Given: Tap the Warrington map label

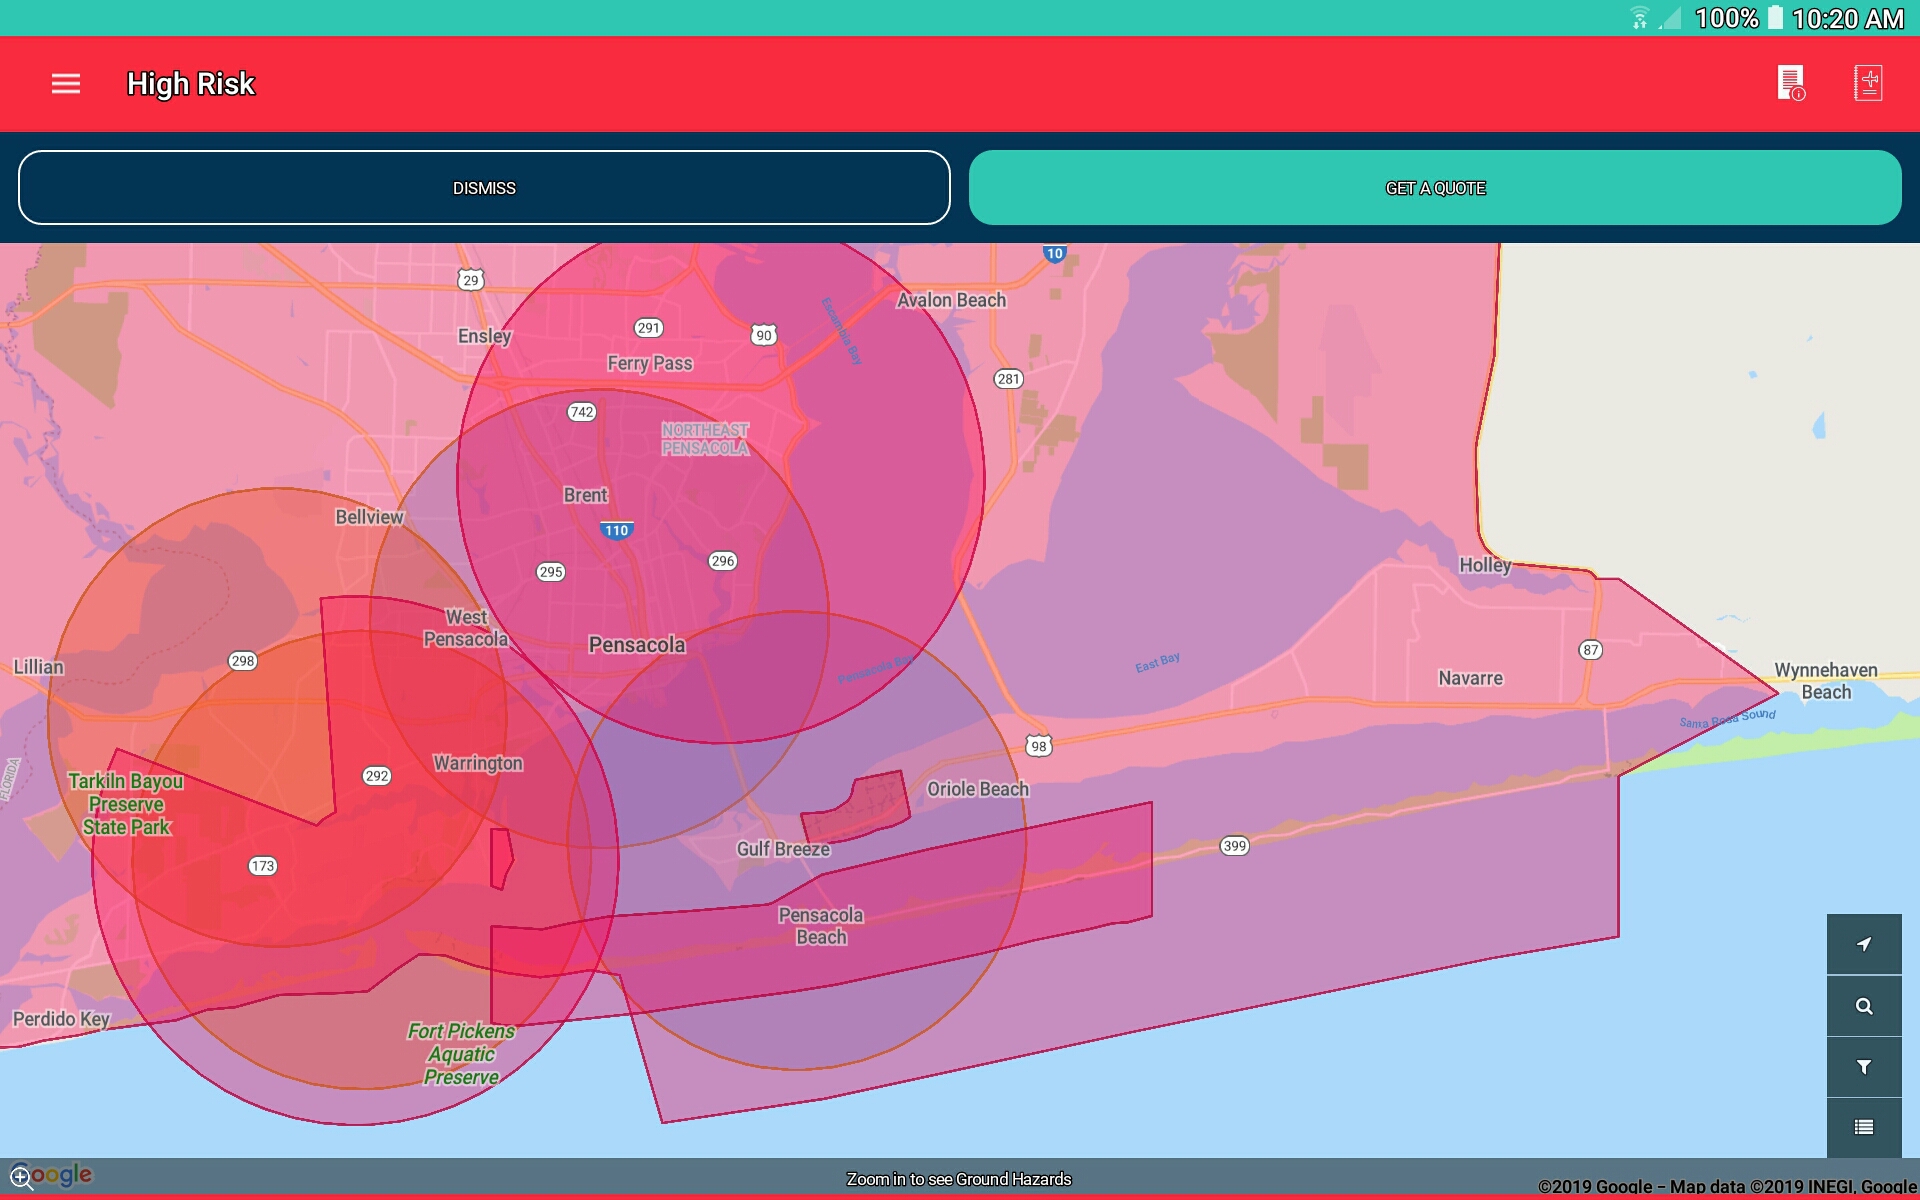Looking at the screenshot, I should coord(478,763).
